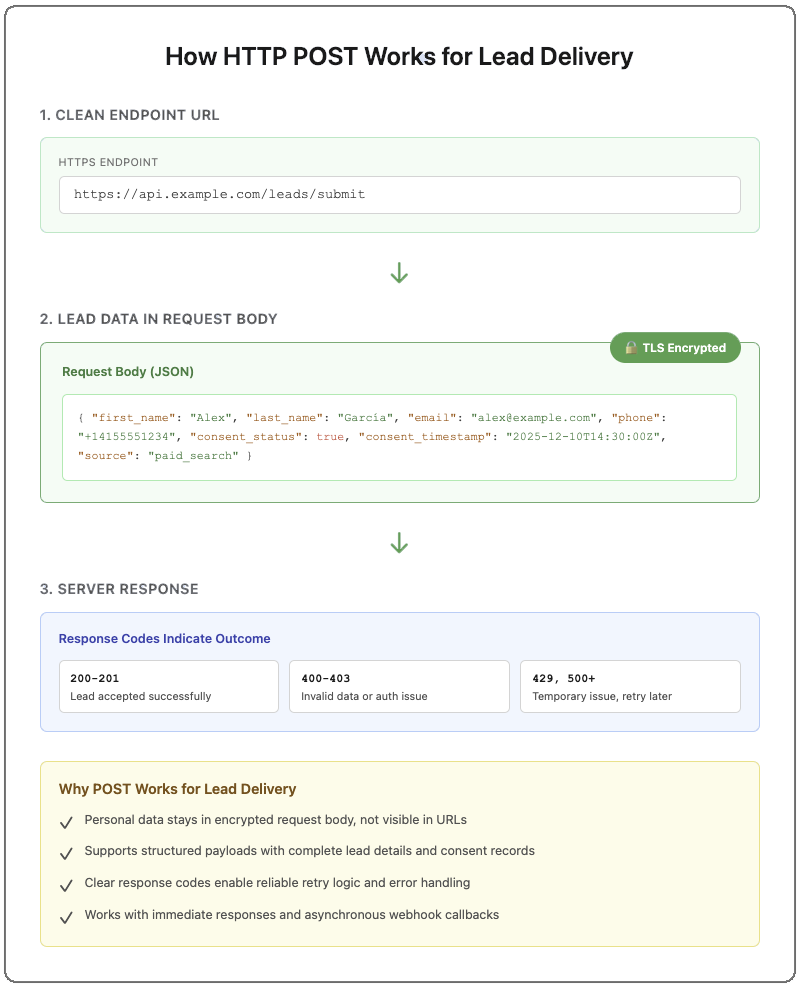Click the down arrow below the endpoint URL section
Viewport: 800px width, 987px height.
pyautogui.click(x=399, y=273)
